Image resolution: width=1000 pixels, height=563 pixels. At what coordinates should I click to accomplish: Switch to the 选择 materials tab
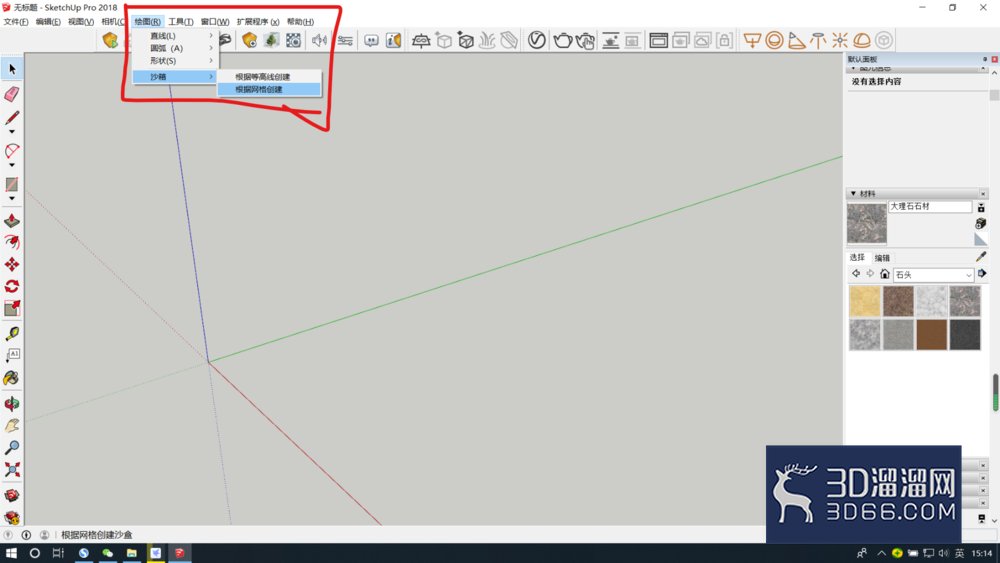click(x=857, y=258)
